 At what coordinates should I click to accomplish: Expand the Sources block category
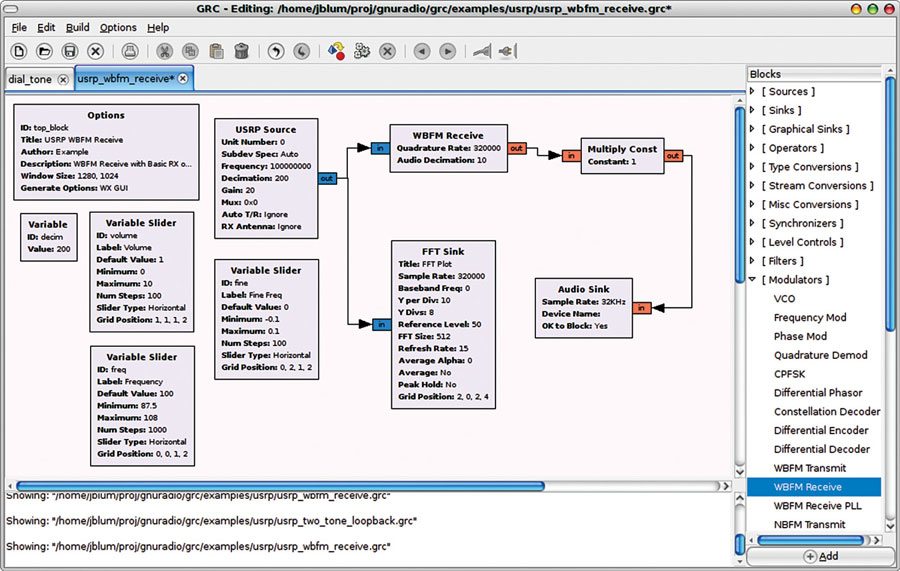click(x=753, y=92)
